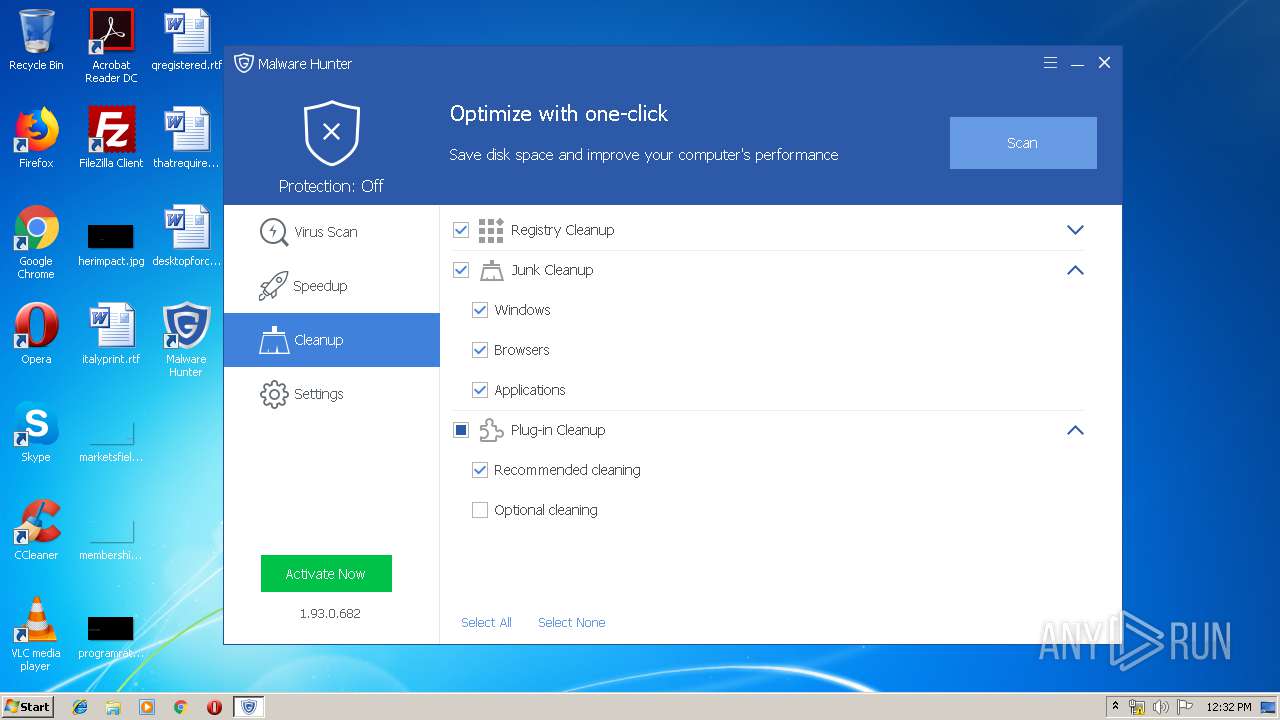Click the Action Center flag tray icon

pos(1184,707)
